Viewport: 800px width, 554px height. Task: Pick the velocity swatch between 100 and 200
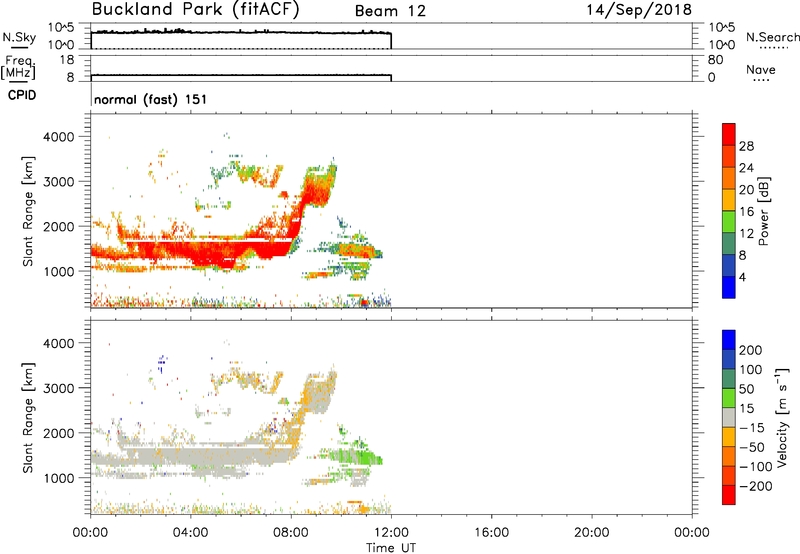[729, 359]
